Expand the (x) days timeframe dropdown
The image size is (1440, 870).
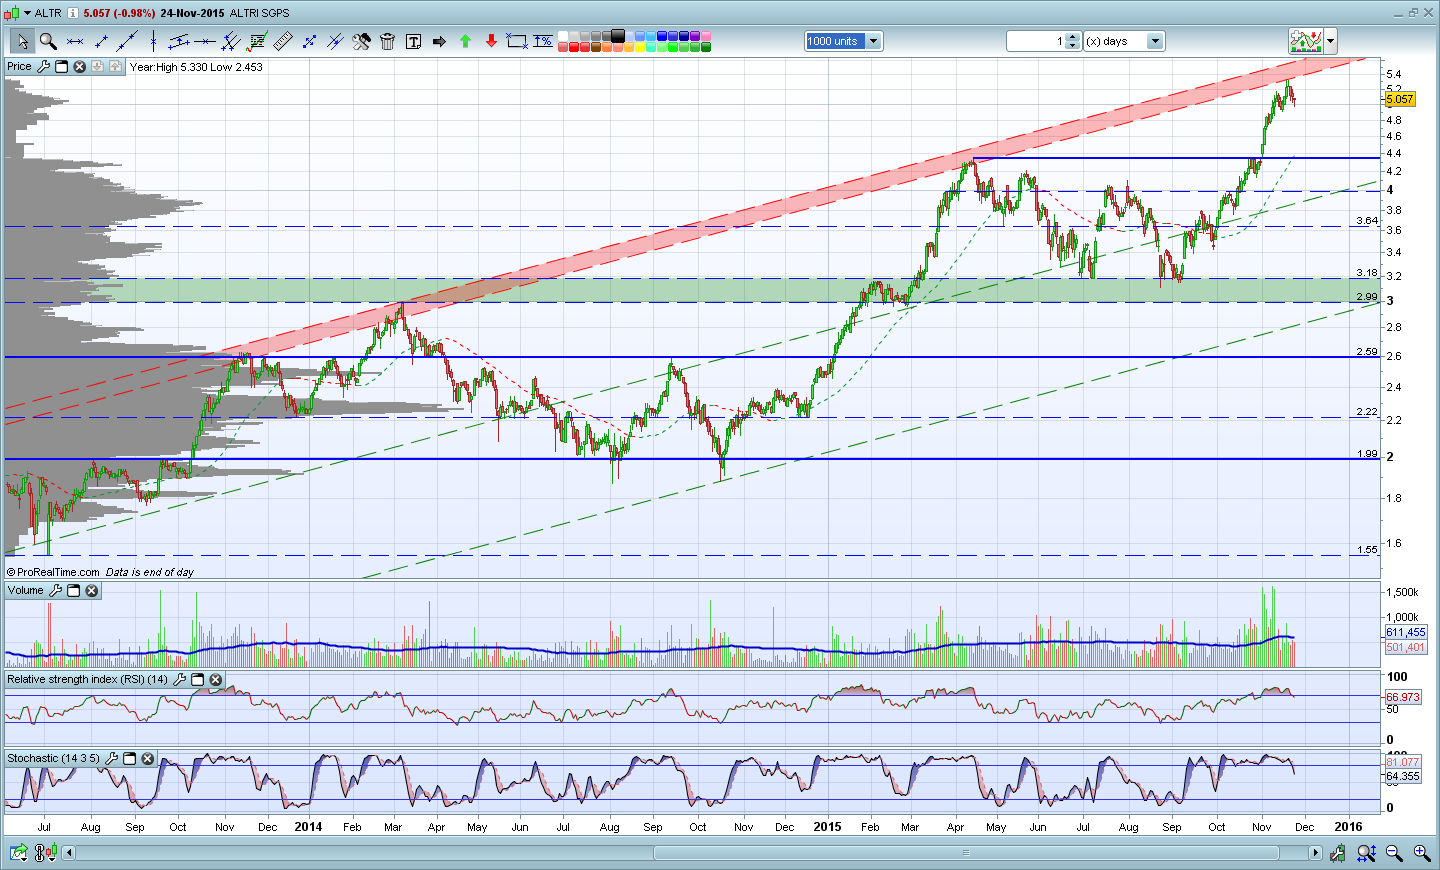pos(1155,41)
